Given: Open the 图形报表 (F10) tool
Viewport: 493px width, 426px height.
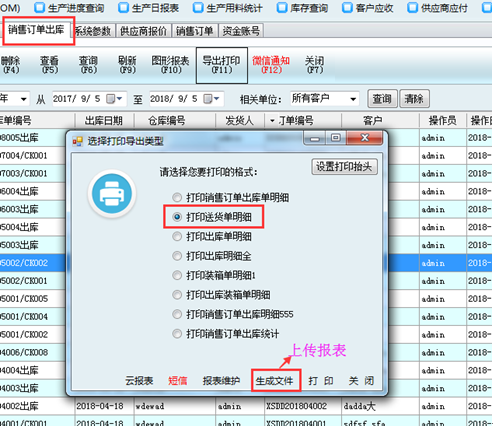Looking at the screenshot, I should point(170,65).
